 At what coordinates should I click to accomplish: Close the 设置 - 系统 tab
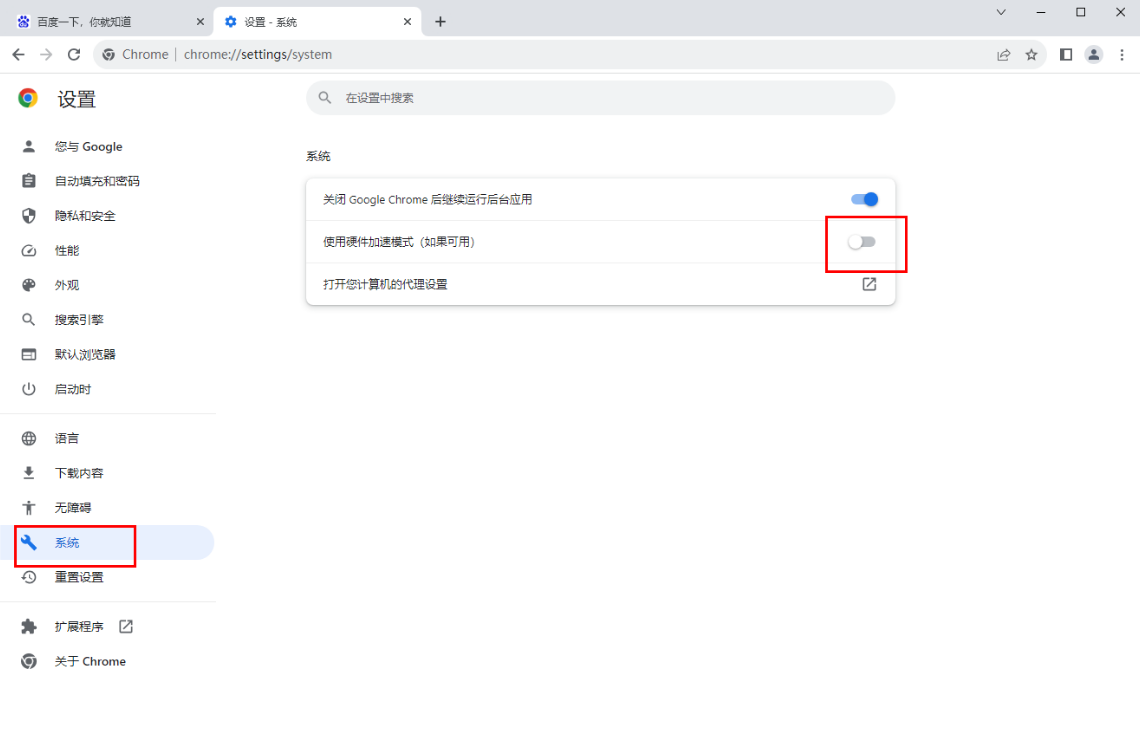click(x=407, y=22)
